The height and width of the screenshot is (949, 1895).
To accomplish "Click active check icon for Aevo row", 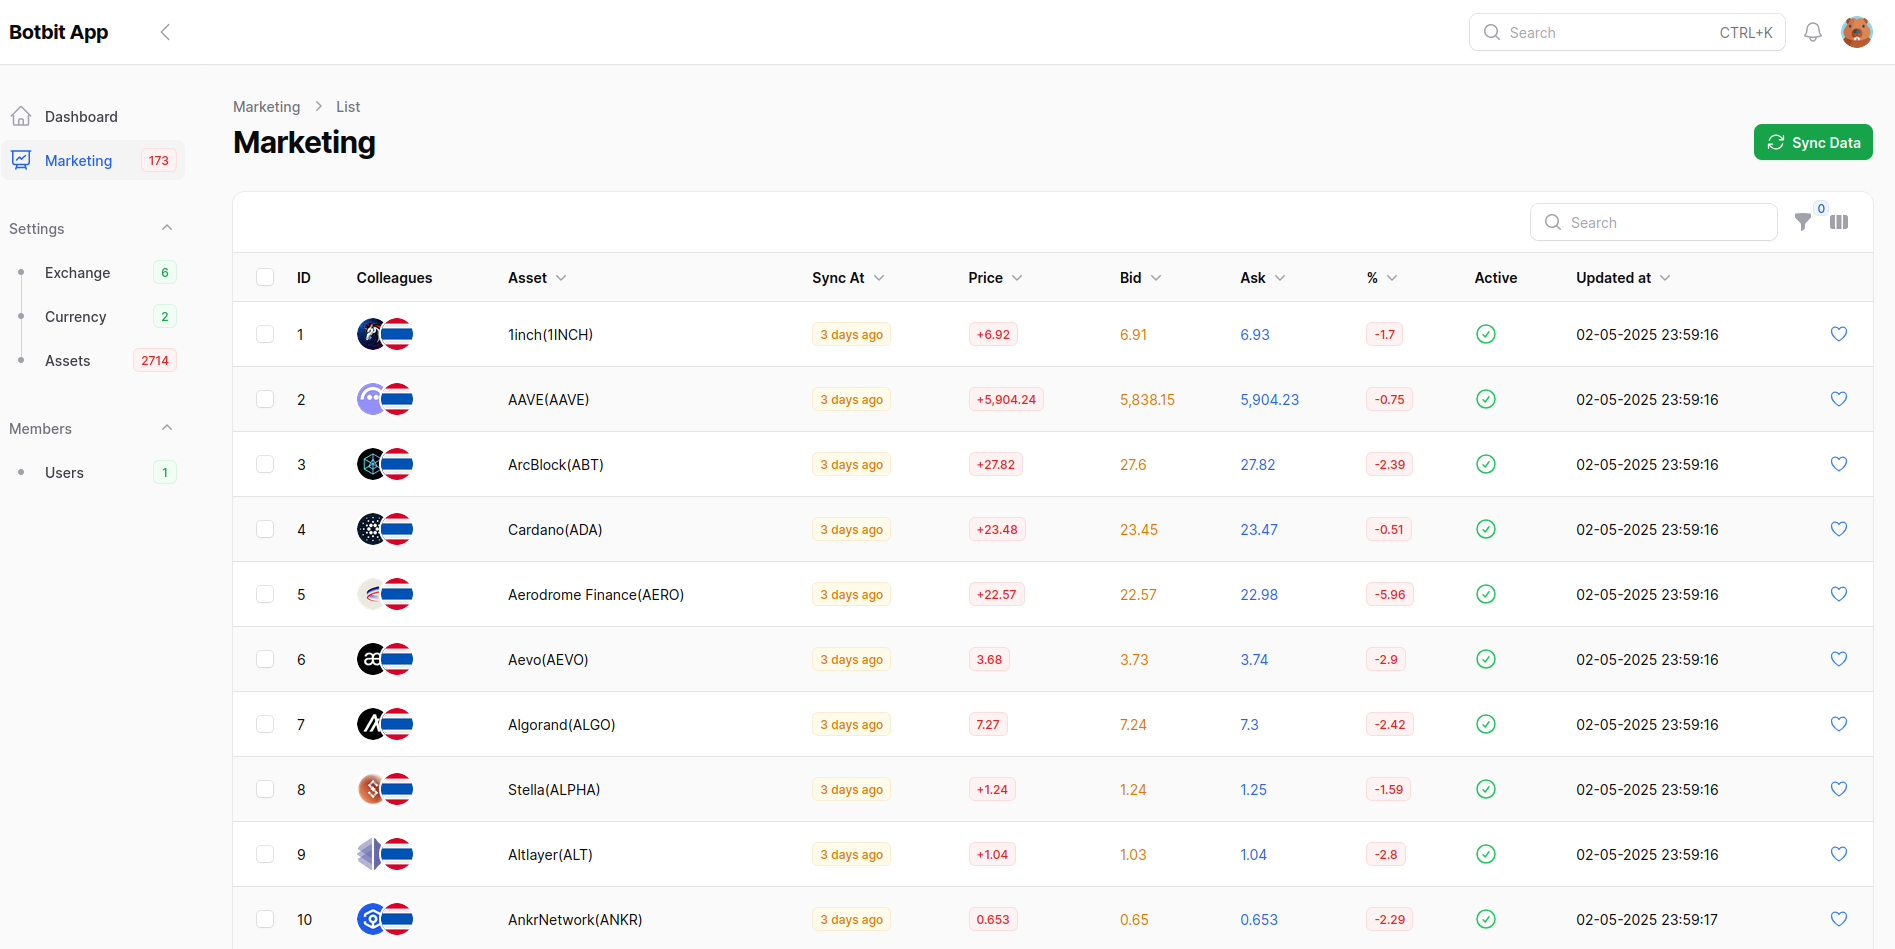I will 1486,659.
